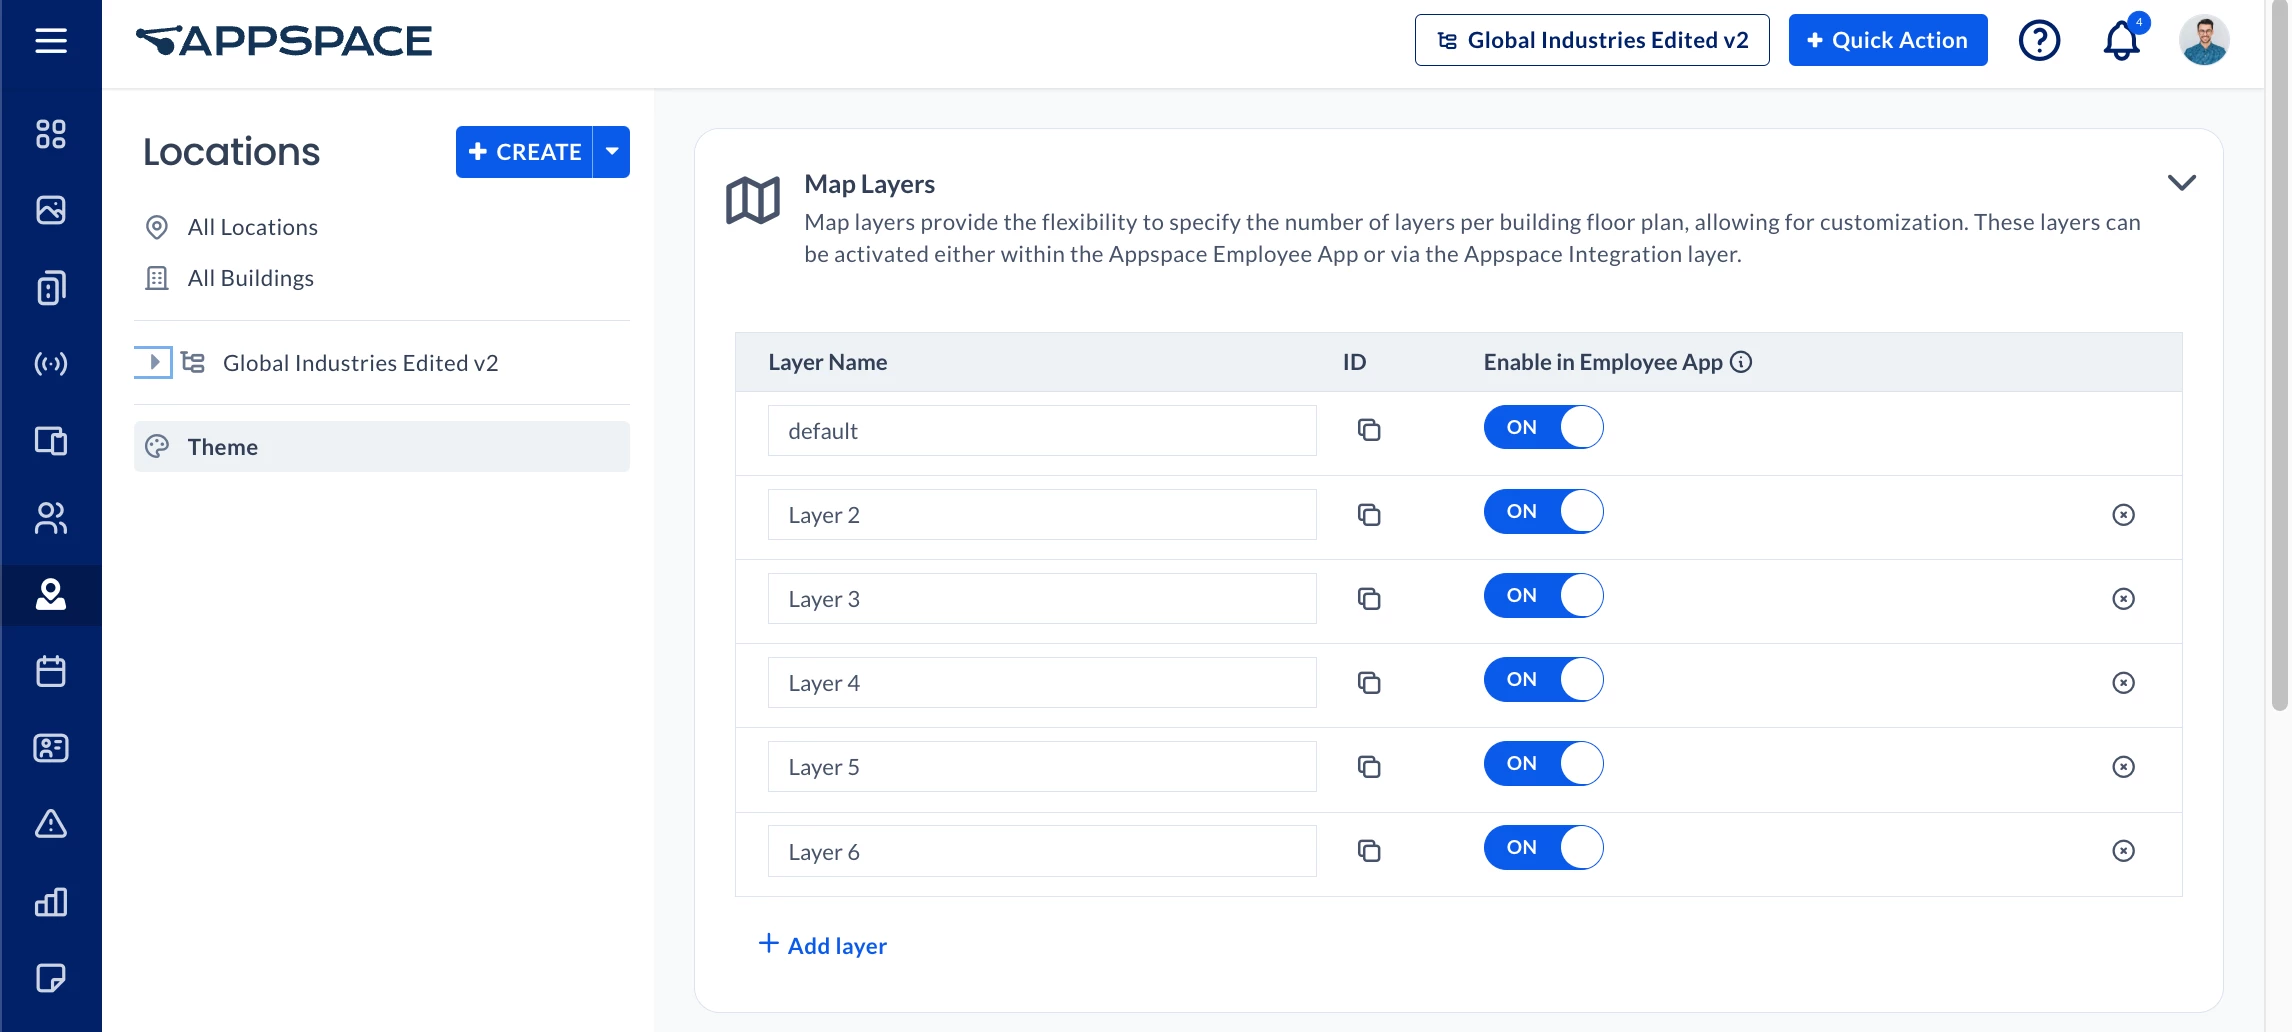Screen dimensions: 2292x1032
Task: Open the ID card sidebar icon
Action: (x=51, y=748)
